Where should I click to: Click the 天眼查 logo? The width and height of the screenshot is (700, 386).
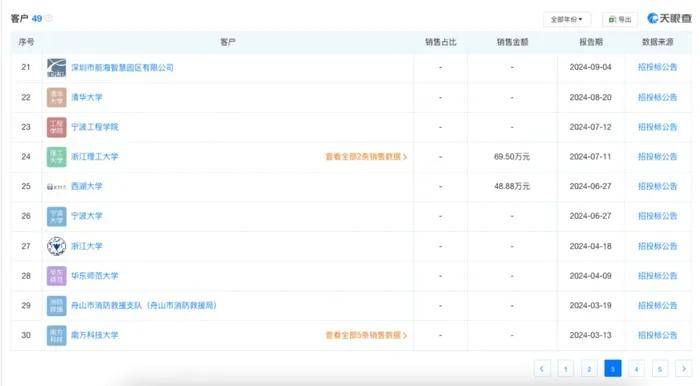669,18
